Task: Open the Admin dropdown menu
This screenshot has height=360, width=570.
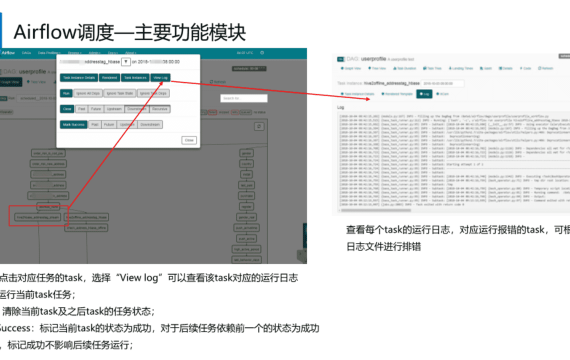Action: 95,53
